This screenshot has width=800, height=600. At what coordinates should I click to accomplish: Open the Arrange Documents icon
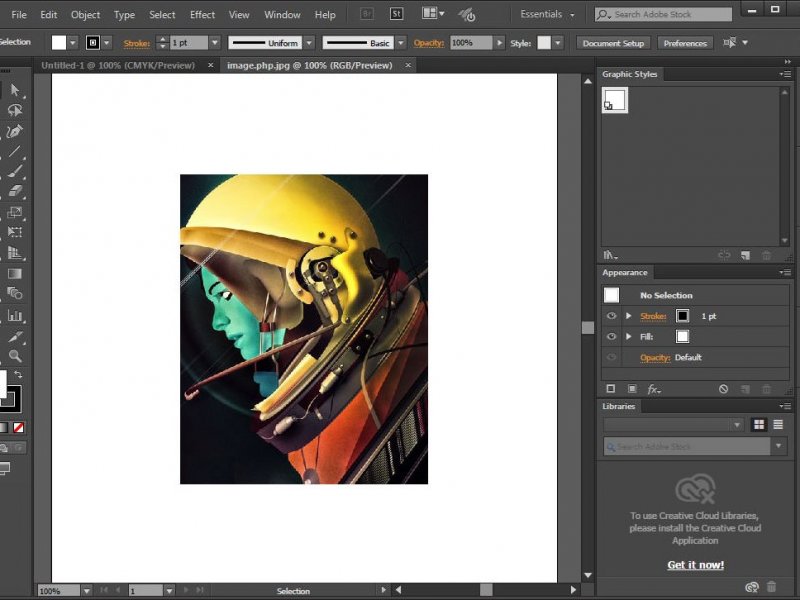[x=433, y=14]
